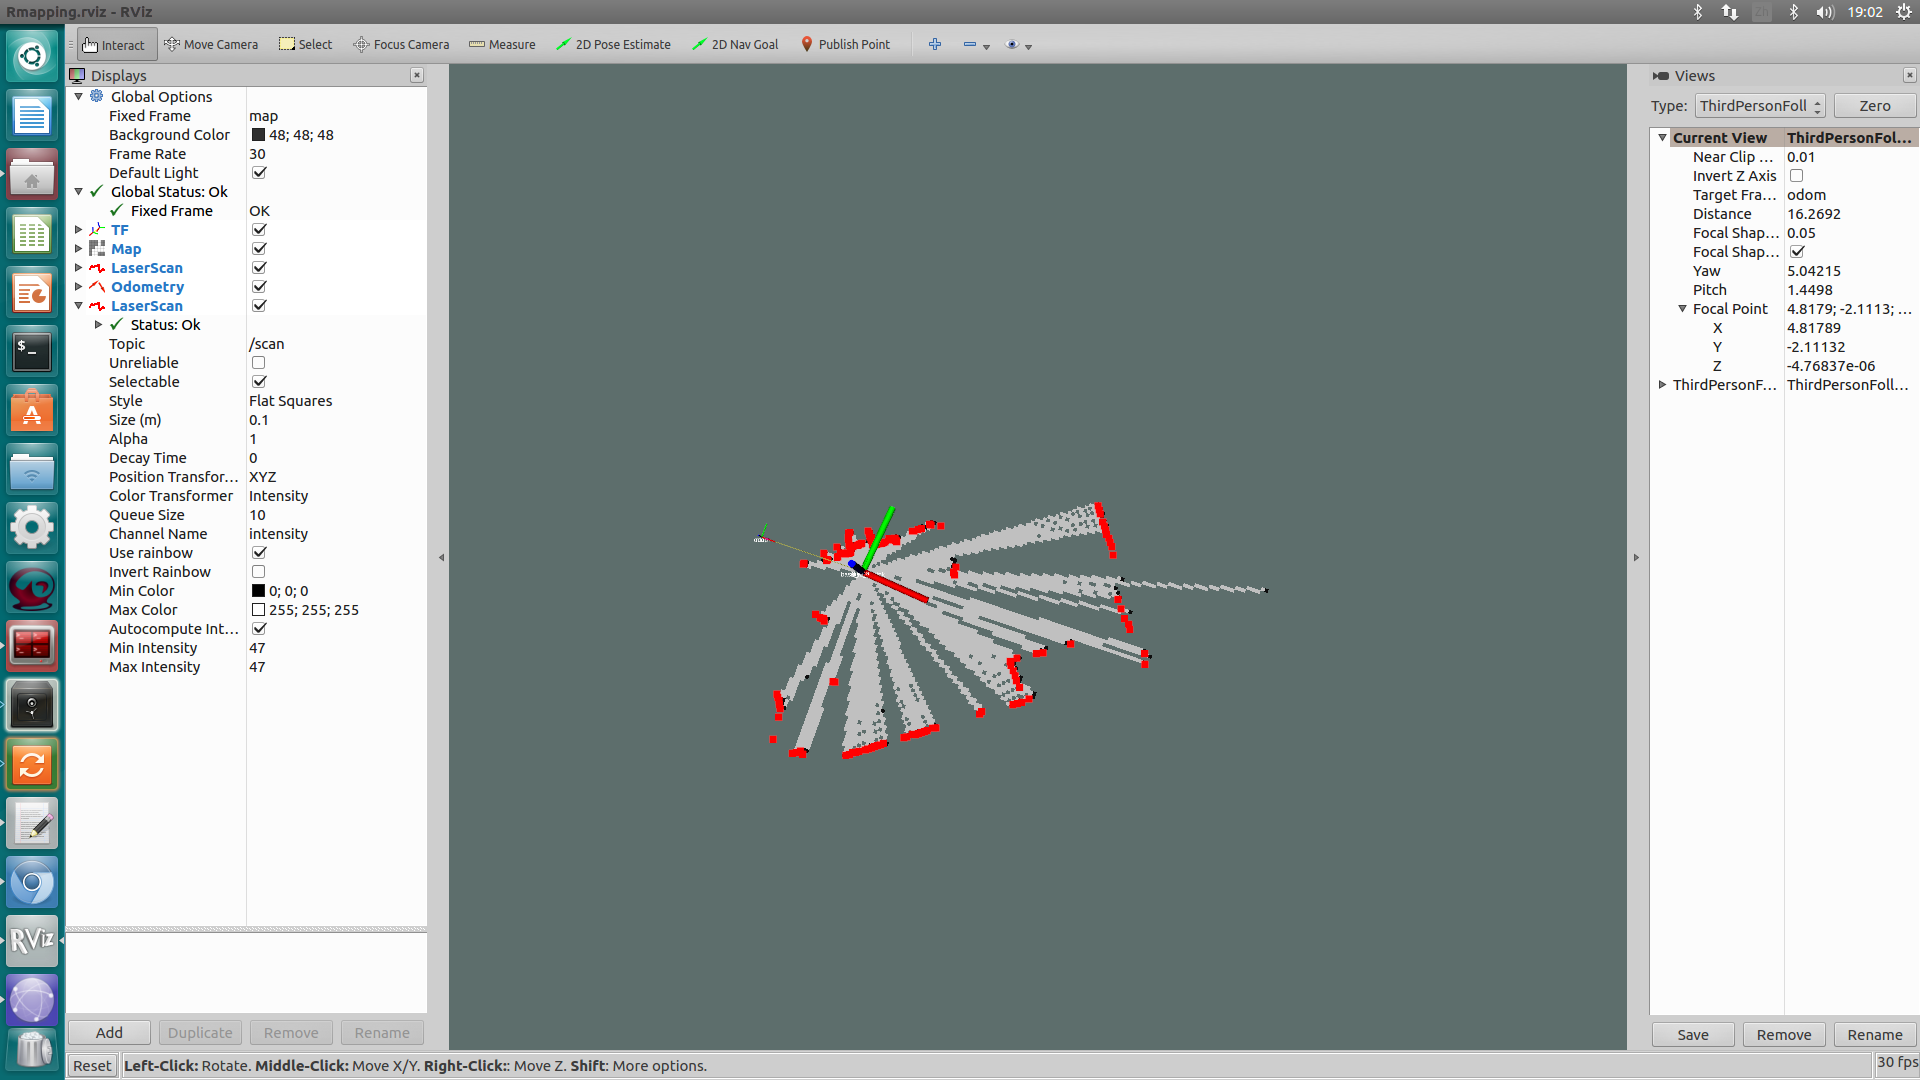Uncheck the Odometry display checkbox

(x=258, y=286)
